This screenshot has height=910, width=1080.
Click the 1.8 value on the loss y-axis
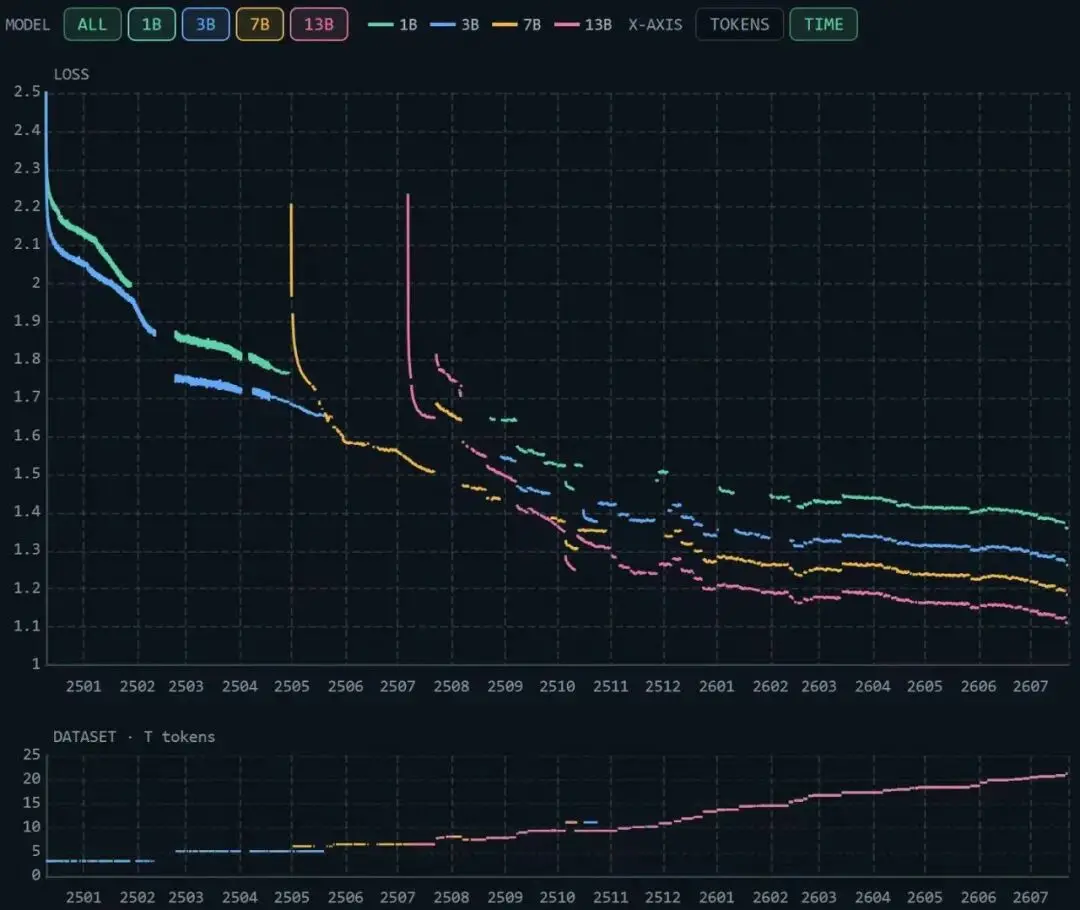tap(27, 359)
